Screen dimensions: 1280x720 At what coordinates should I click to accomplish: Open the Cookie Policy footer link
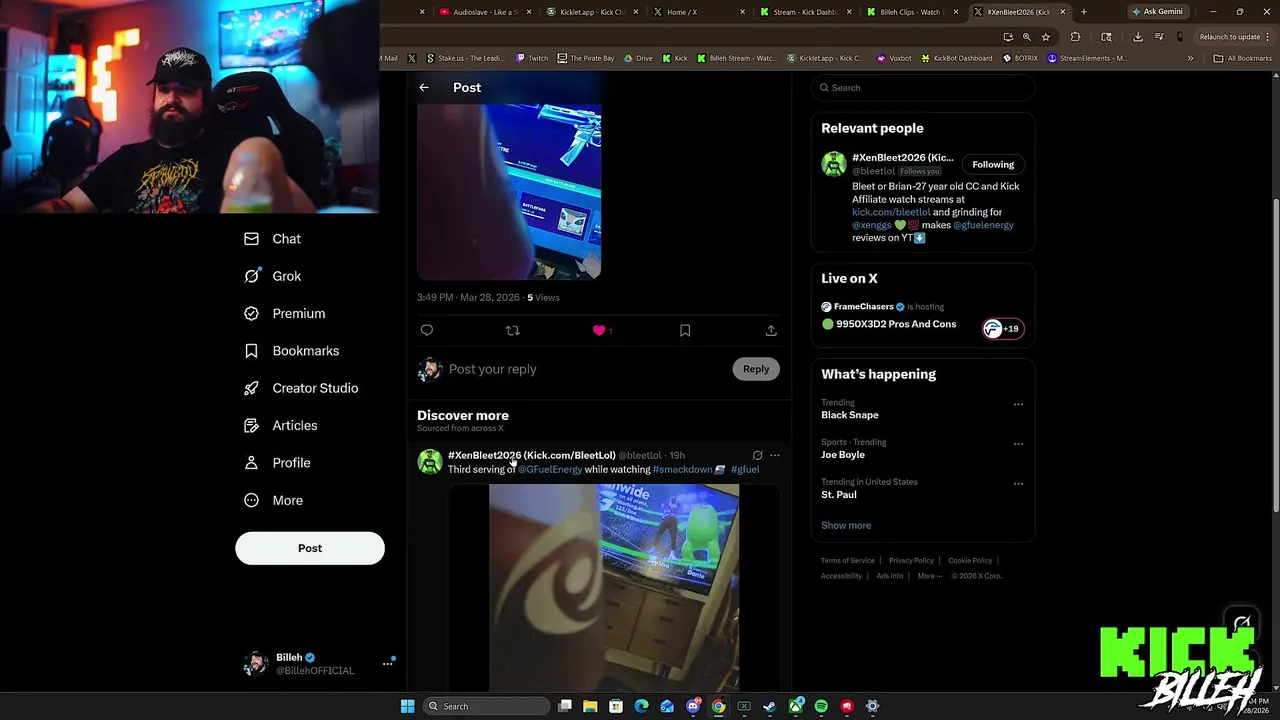tap(970, 561)
